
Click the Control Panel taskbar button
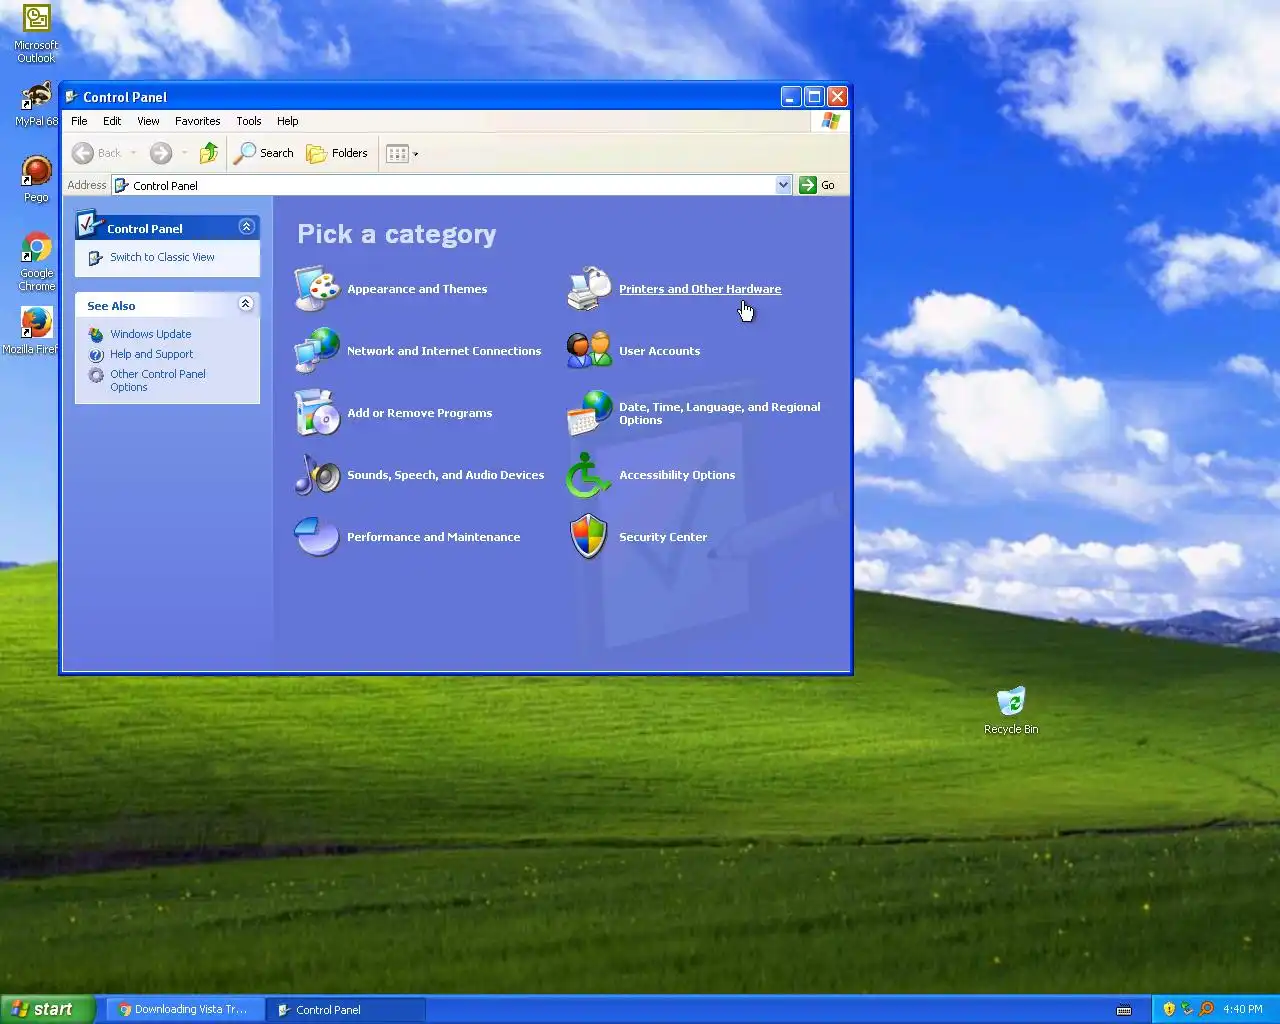[x=346, y=1009]
